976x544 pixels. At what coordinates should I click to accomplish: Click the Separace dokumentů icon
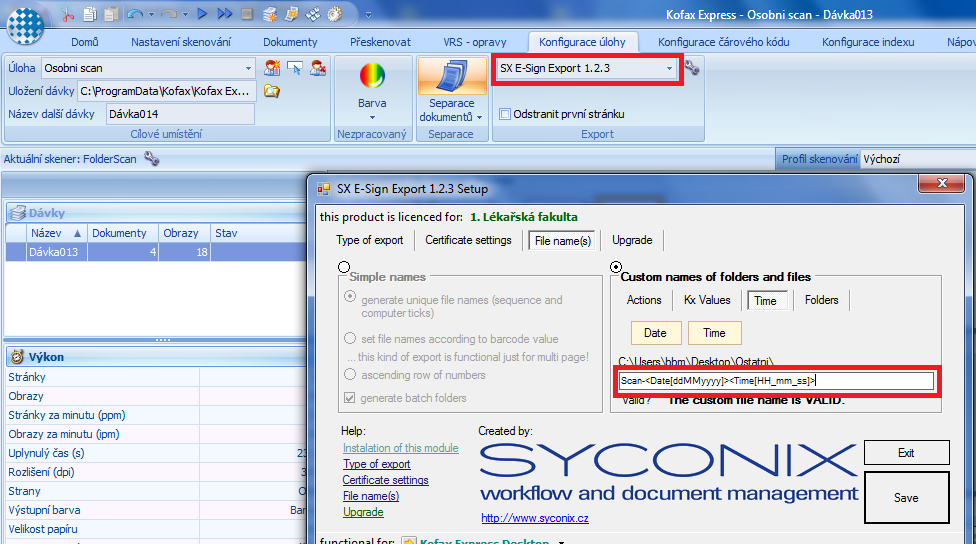(453, 76)
